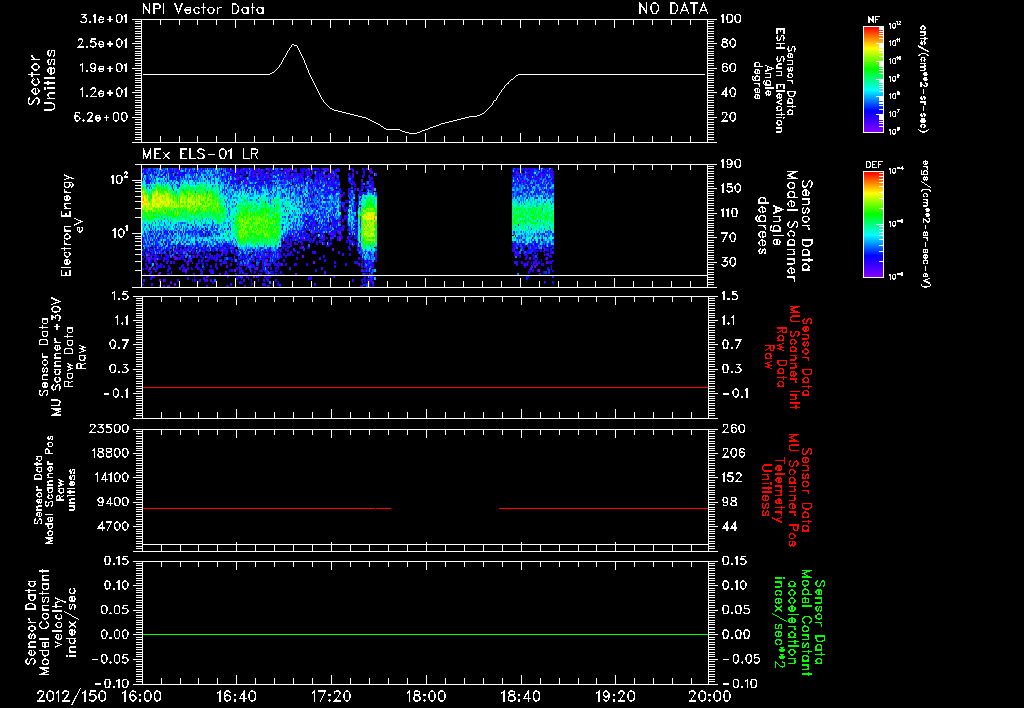Click the DEF energy flux color bar

873,224
